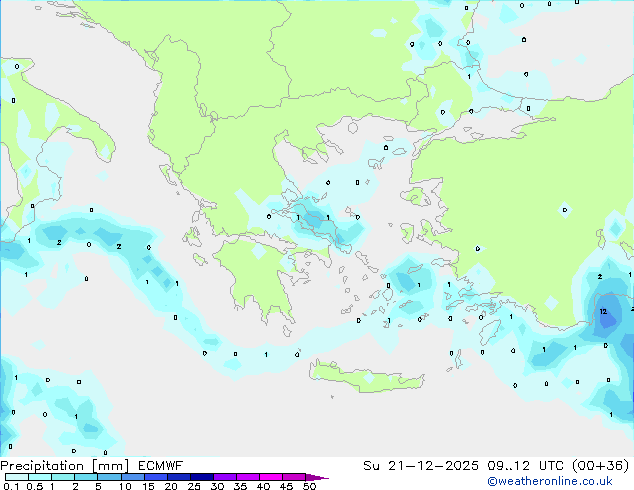Select the 30–35 mm purple legend swatch
Image resolution: width=634 pixels, height=490 pixels.
[224, 477]
